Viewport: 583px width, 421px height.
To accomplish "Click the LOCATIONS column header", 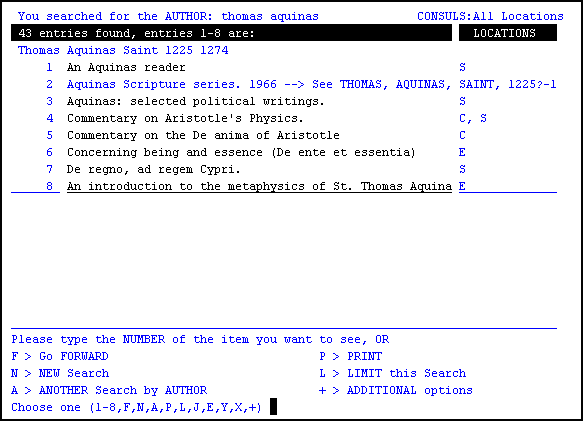I will click(x=508, y=33).
